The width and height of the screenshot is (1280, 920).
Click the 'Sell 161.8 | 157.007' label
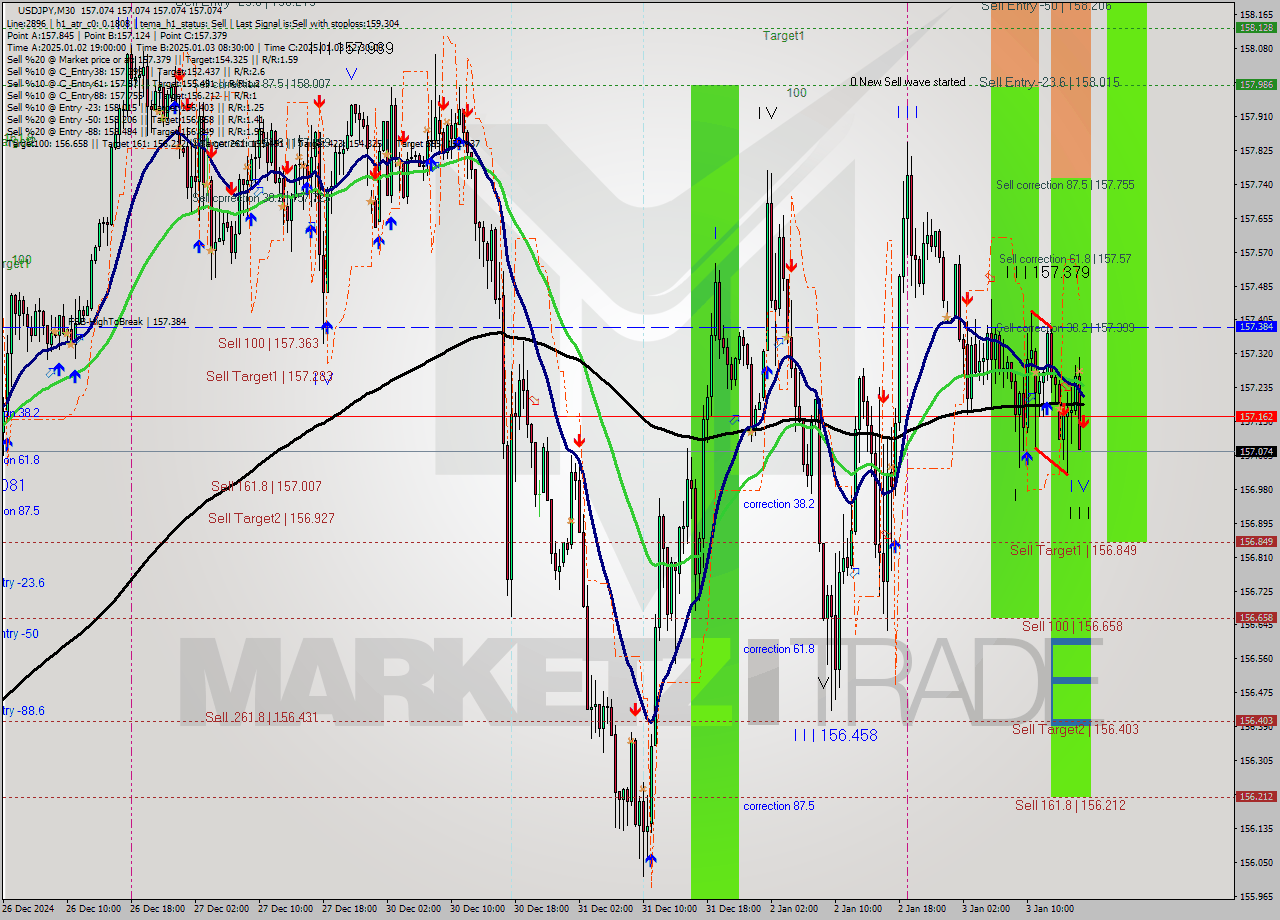pos(266,486)
